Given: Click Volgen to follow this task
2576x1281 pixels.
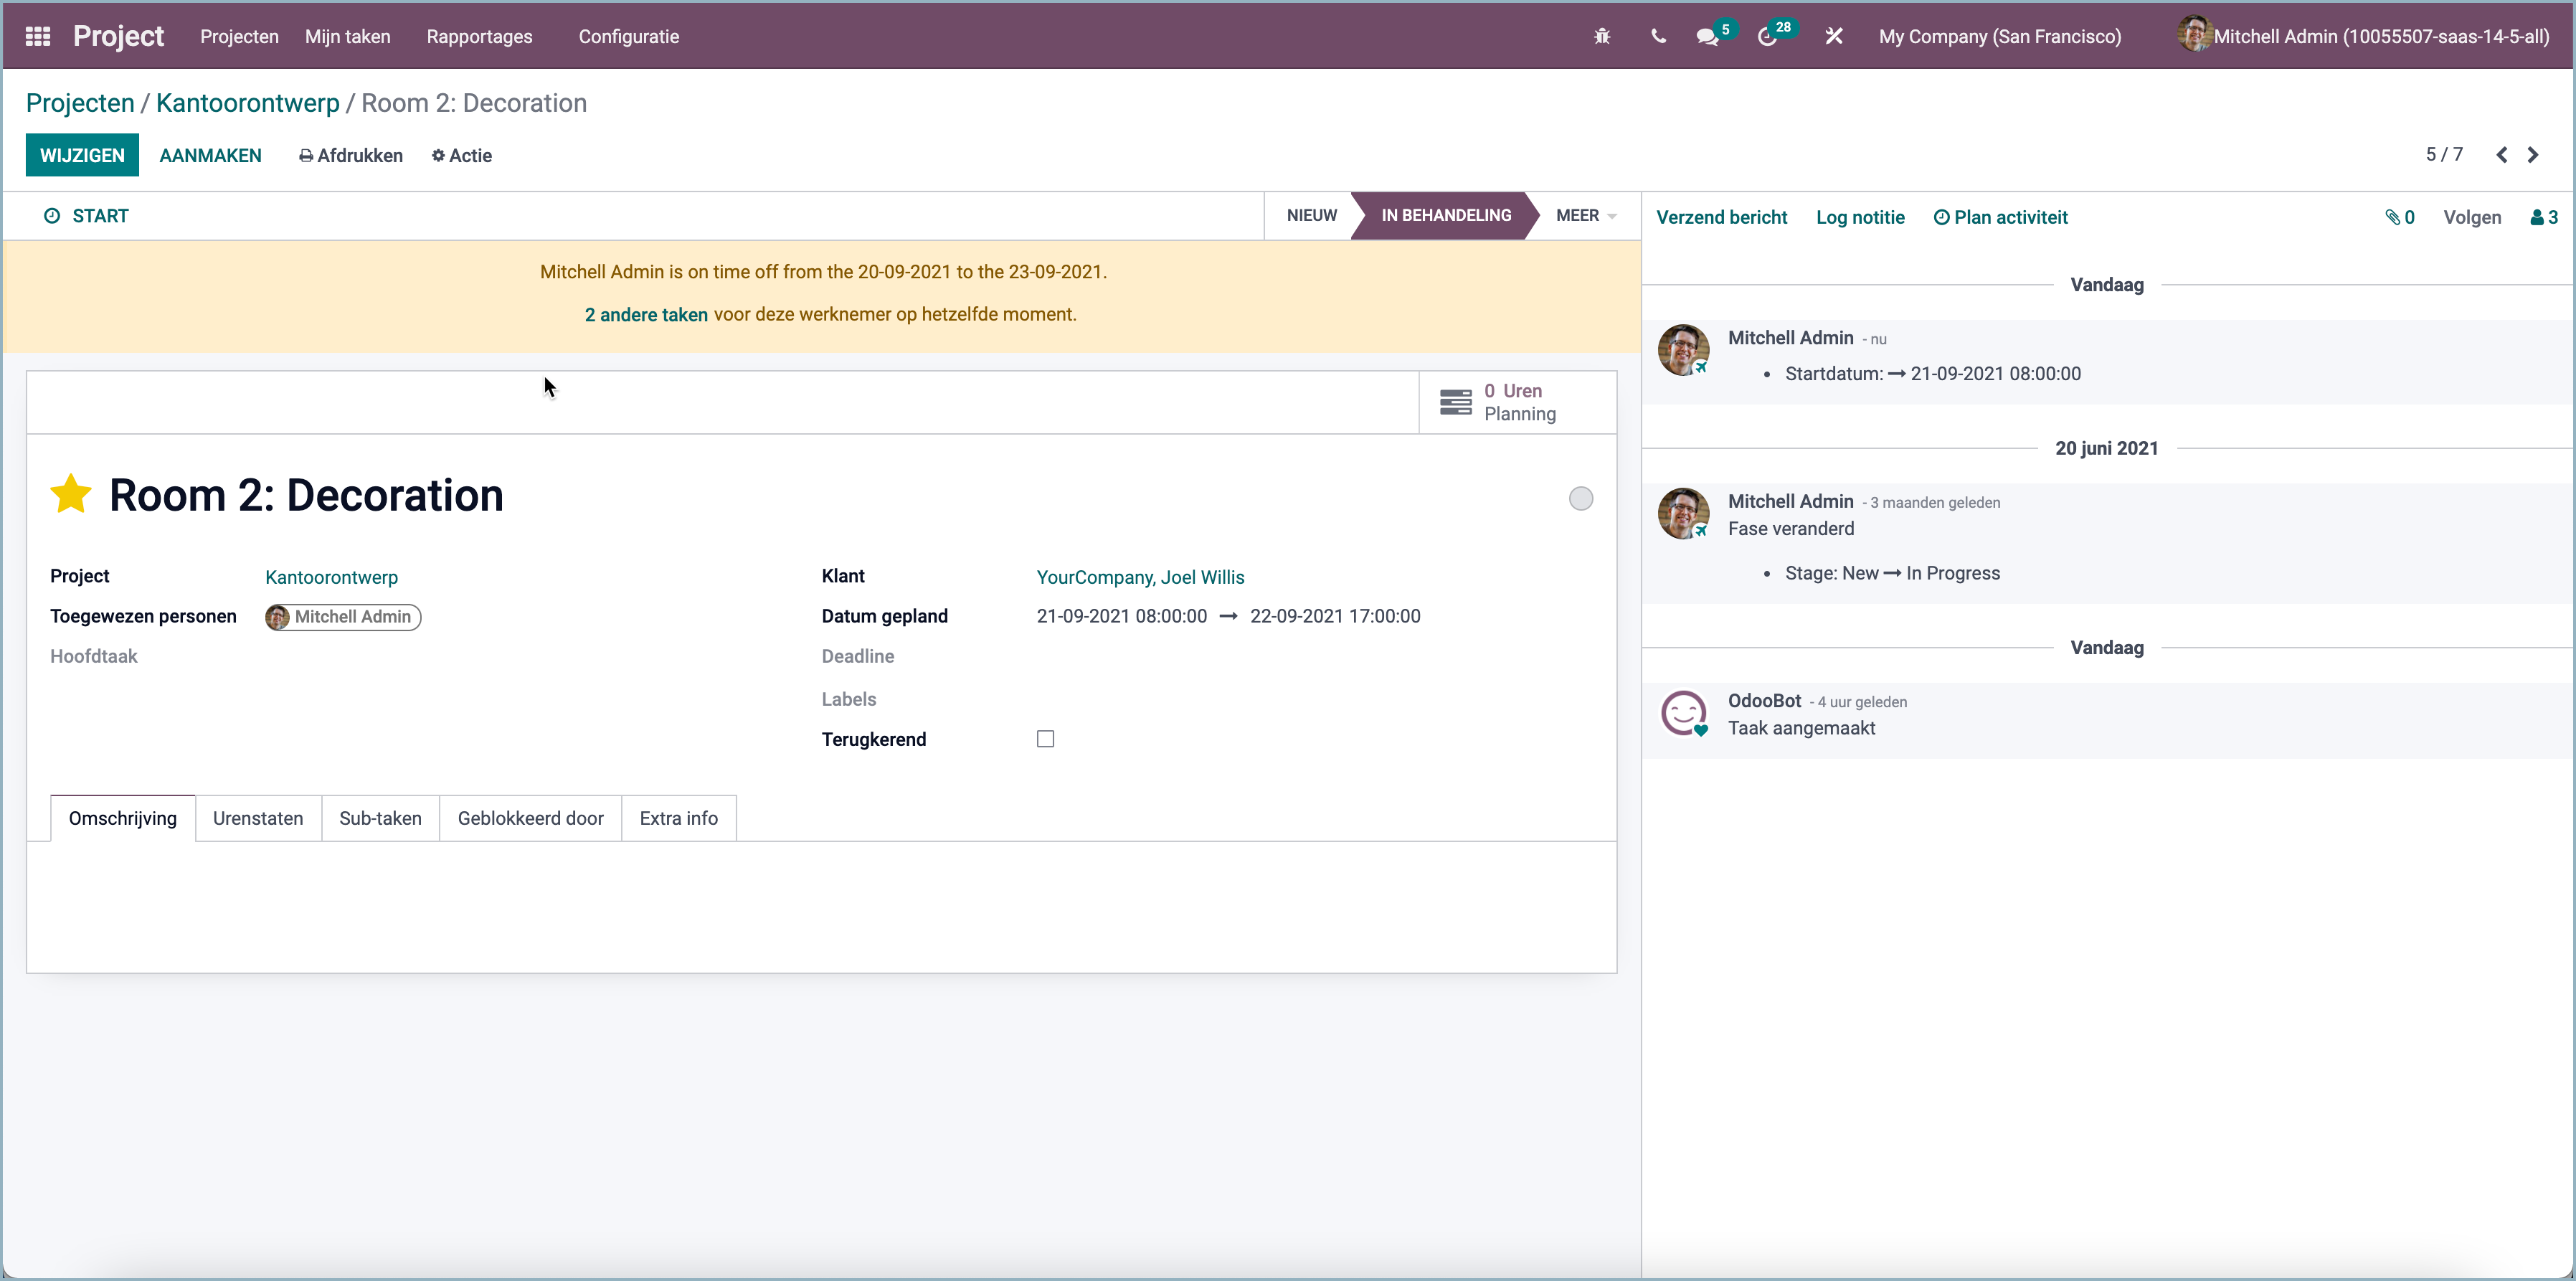Looking at the screenshot, I should click(x=2471, y=217).
